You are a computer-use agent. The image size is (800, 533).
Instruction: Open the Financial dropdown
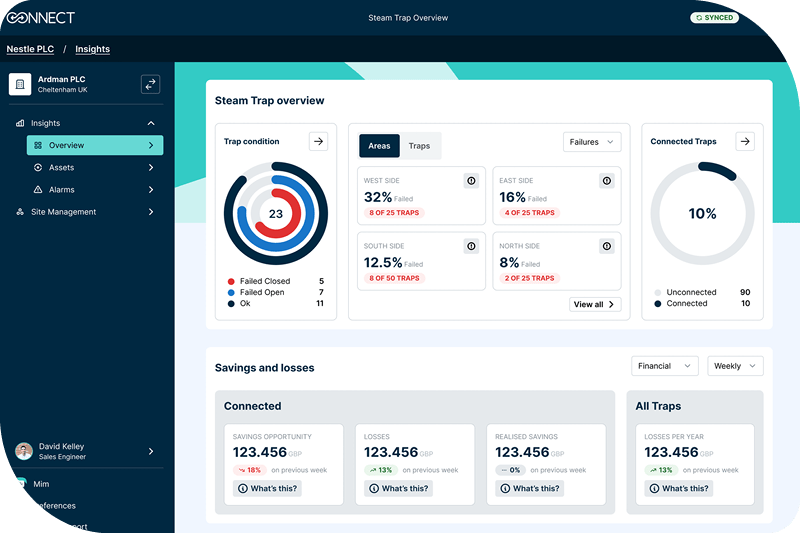tap(664, 366)
